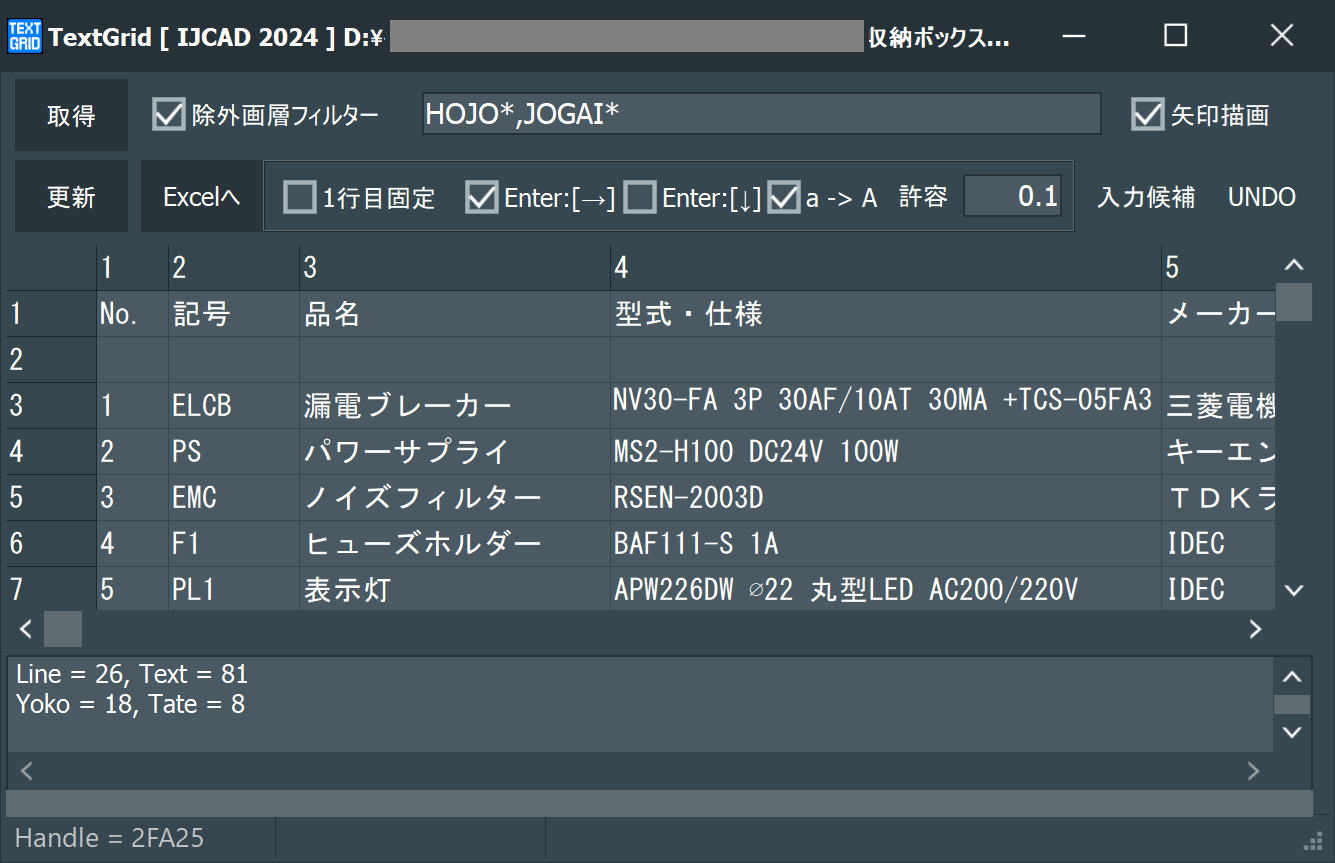Click the grid's horizontal scrollbar thumb
Image resolution: width=1335 pixels, height=863 pixels.
pyautogui.click(x=63, y=629)
